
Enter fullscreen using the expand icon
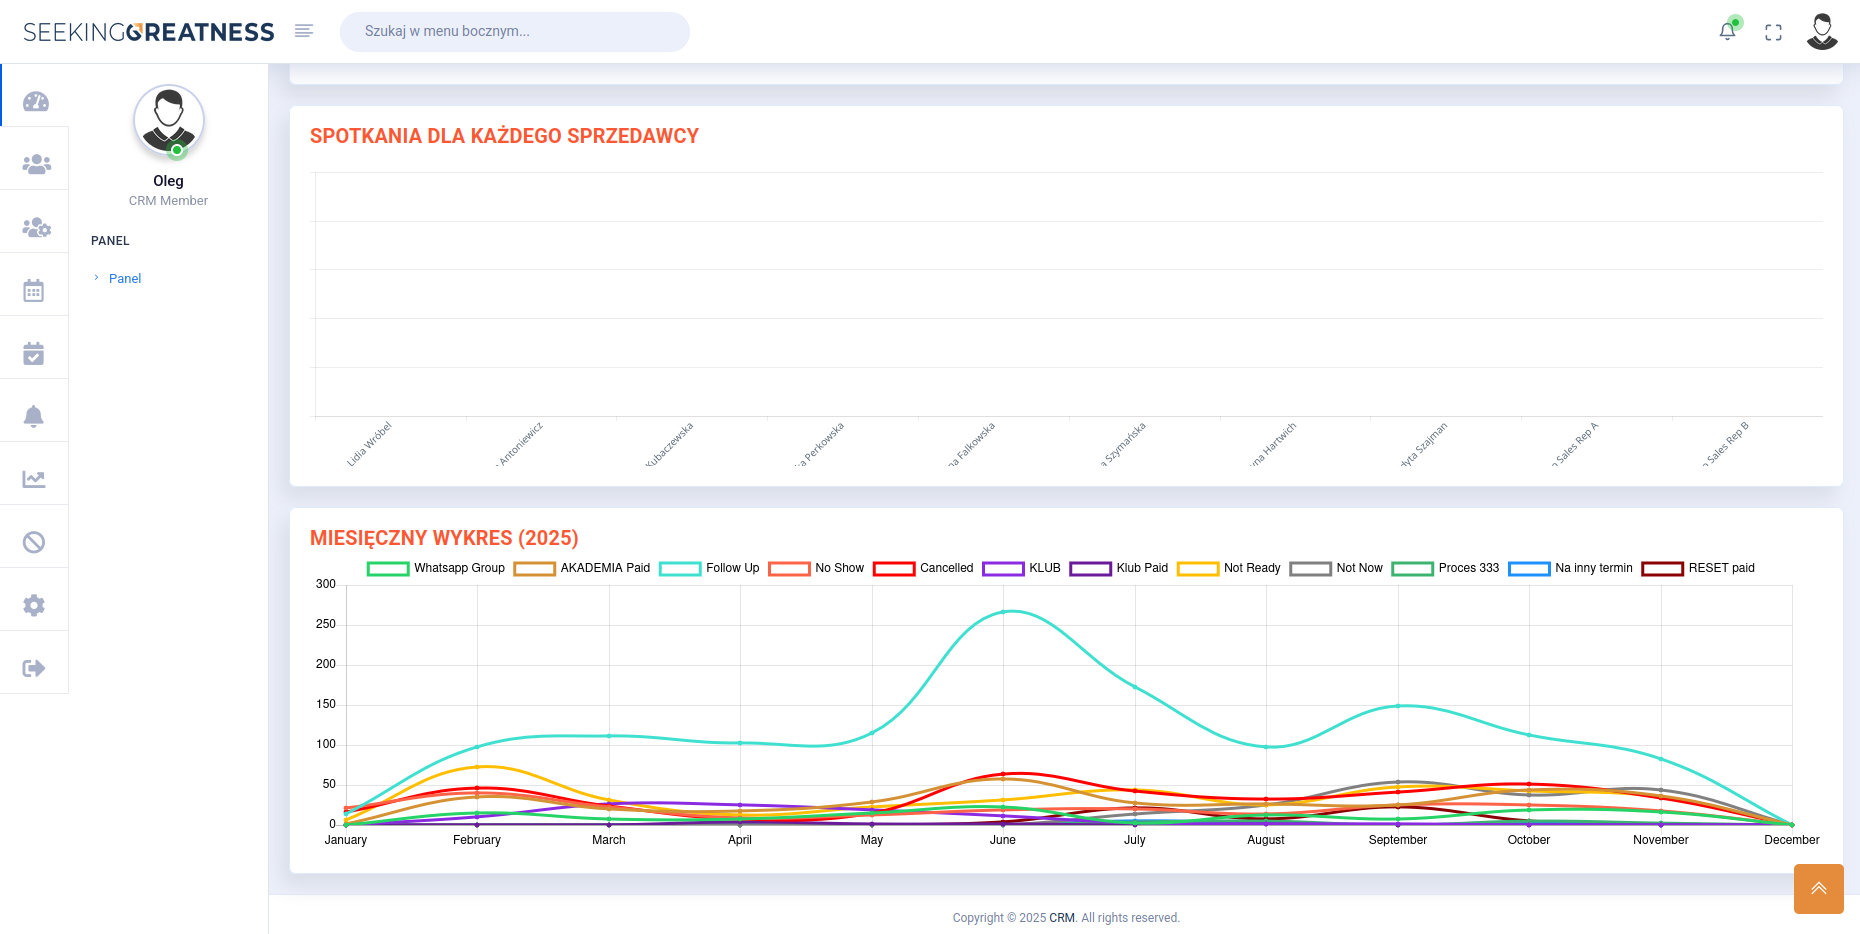point(1774,32)
